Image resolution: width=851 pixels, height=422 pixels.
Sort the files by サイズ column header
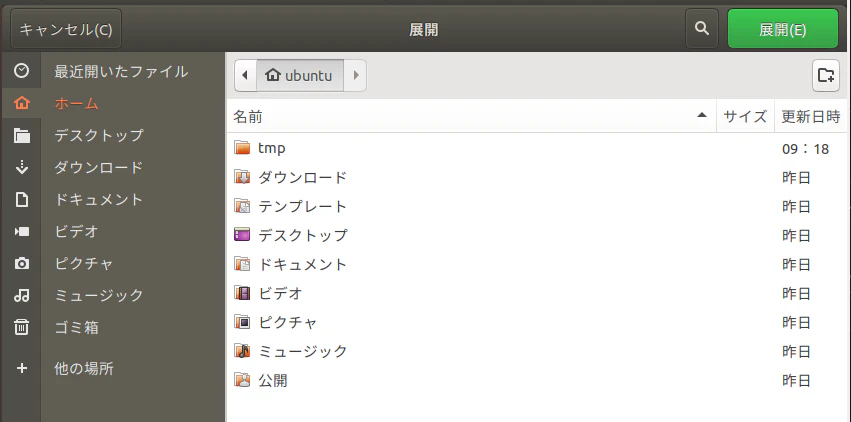745,116
